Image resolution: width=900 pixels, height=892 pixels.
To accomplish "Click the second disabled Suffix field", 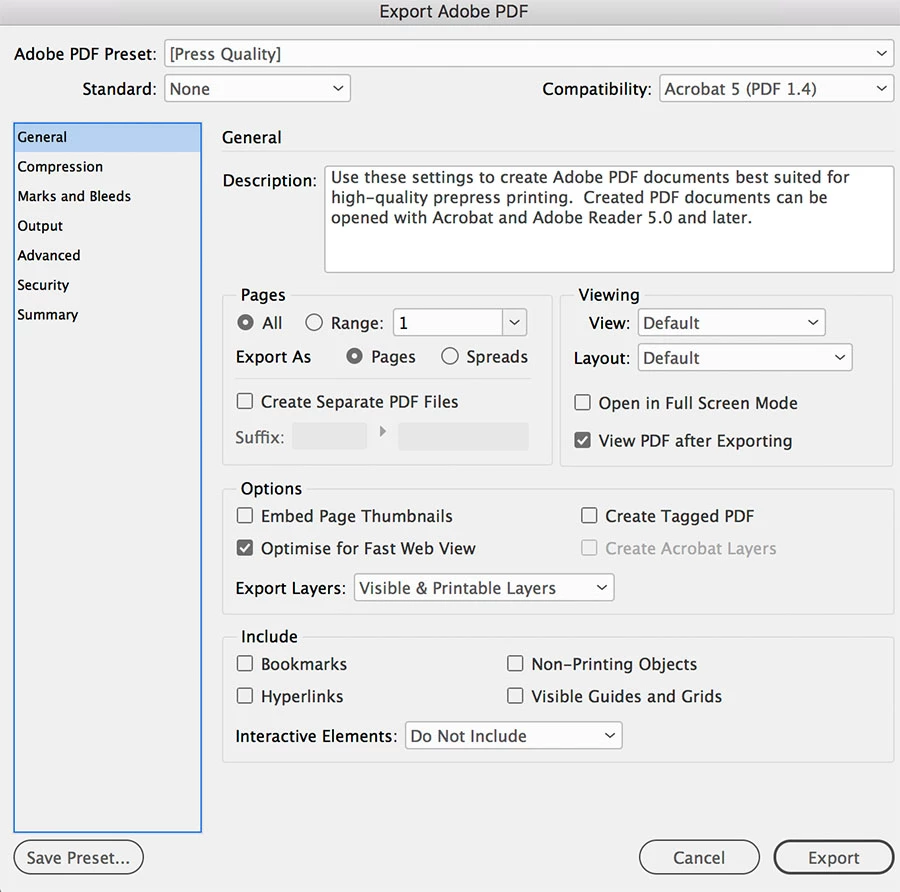I will coord(463,436).
